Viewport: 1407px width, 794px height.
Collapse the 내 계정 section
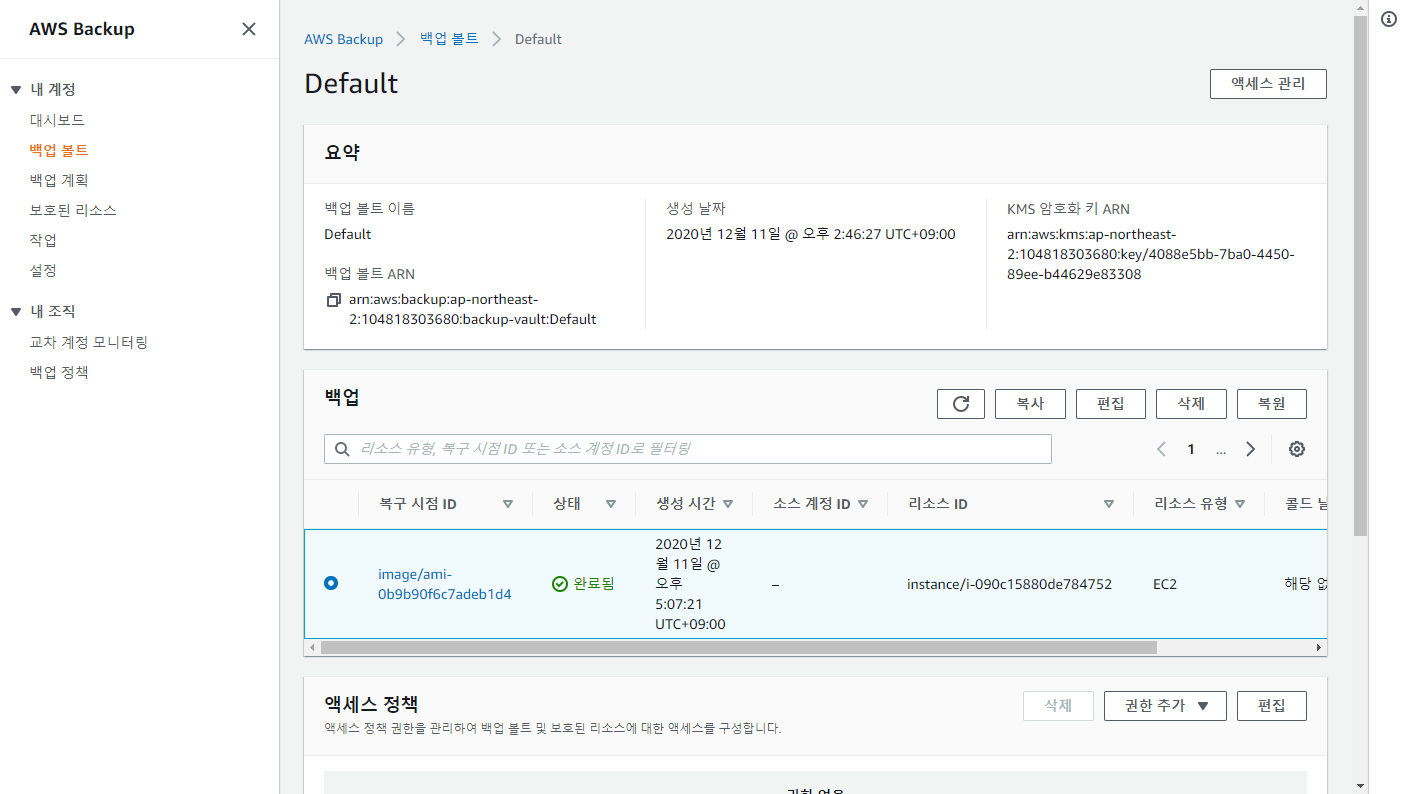16,90
